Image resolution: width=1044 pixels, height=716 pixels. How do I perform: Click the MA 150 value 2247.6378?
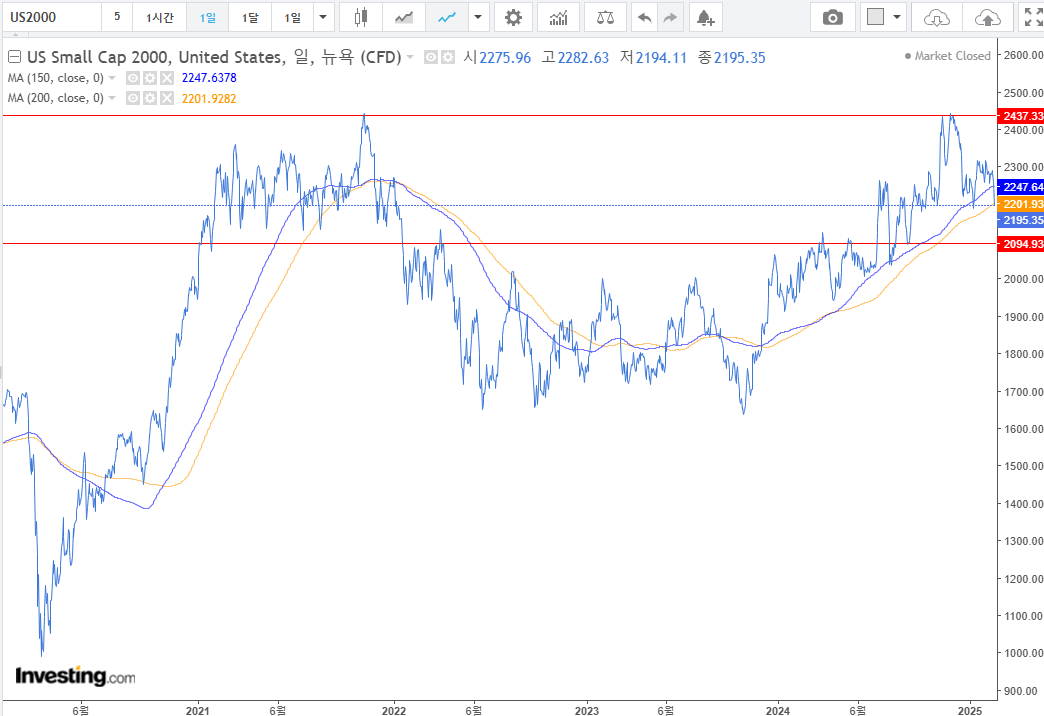[209, 78]
